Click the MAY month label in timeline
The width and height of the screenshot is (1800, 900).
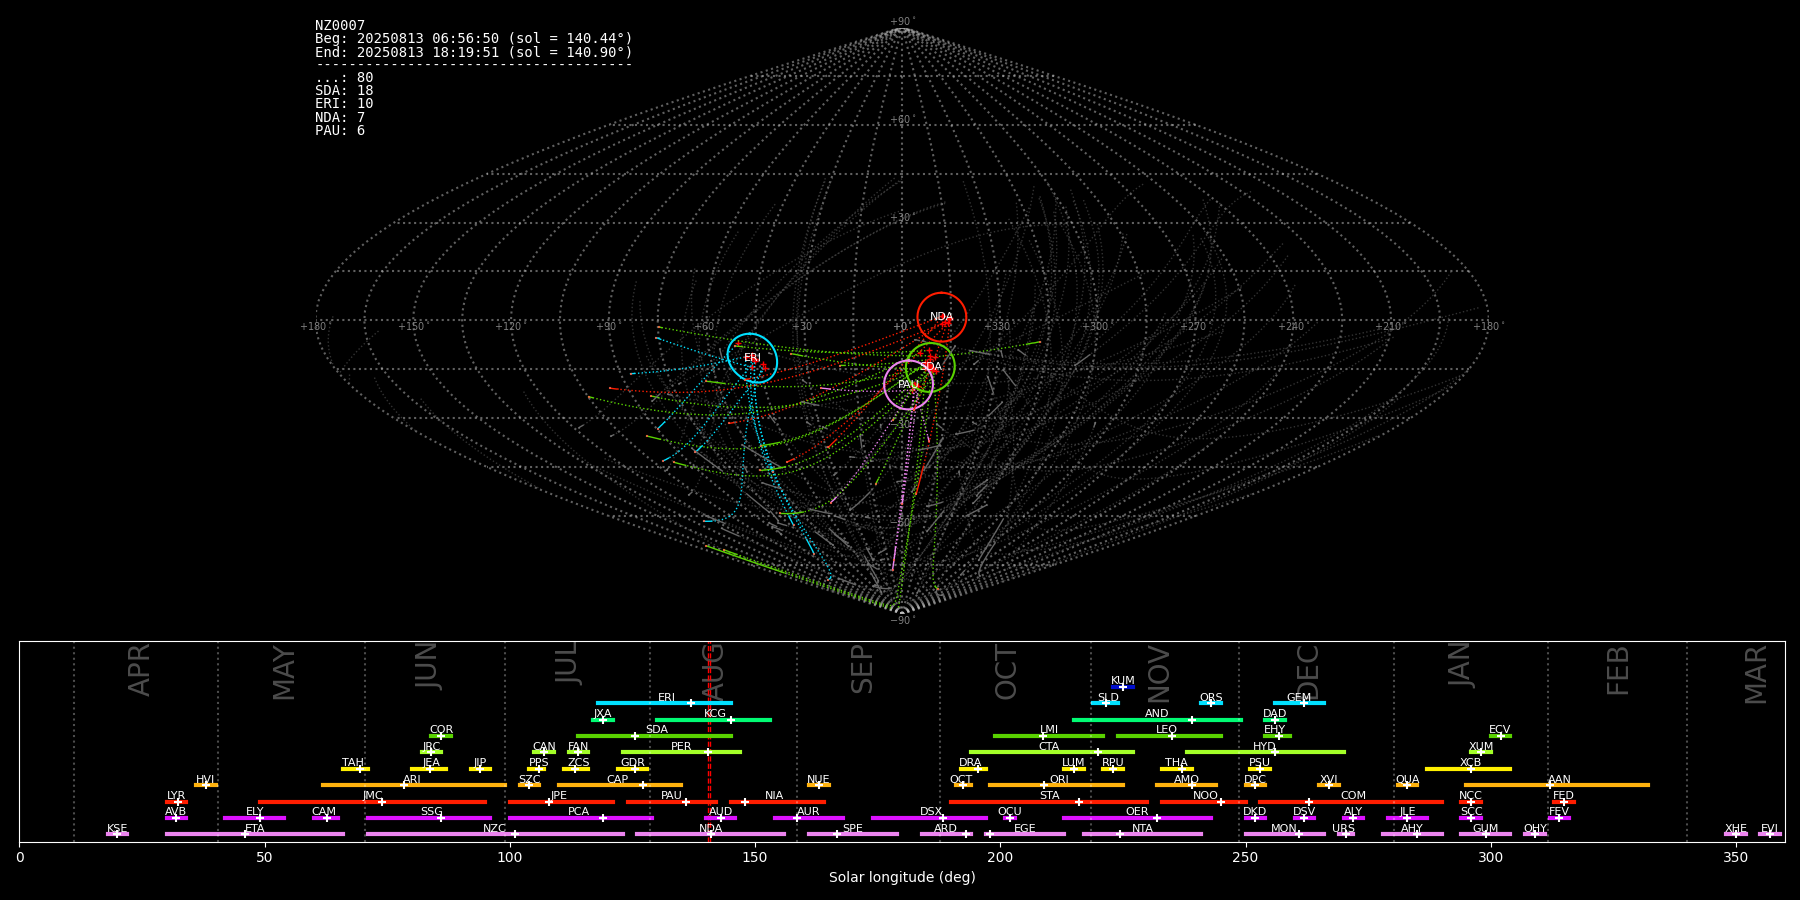(x=284, y=673)
